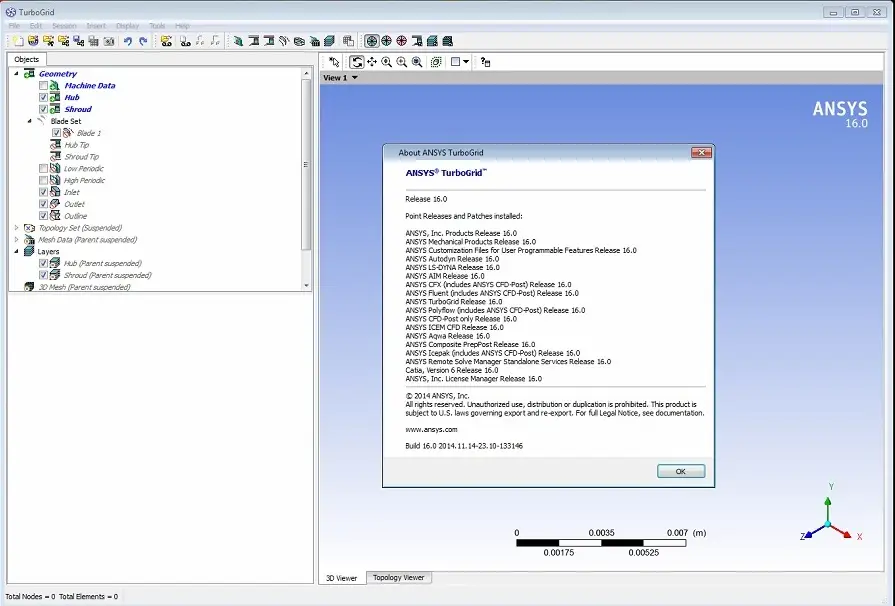This screenshot has width=895, height=606.
Task: Enable the High Periodic checkbox
Action: tap(43, 180)
